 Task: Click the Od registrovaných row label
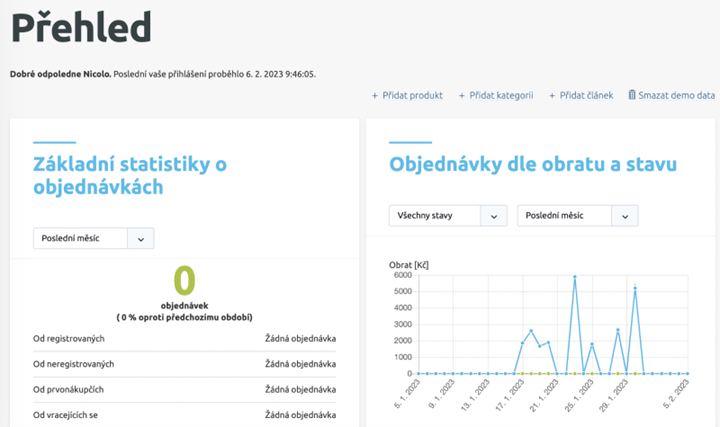click(69, 339)
